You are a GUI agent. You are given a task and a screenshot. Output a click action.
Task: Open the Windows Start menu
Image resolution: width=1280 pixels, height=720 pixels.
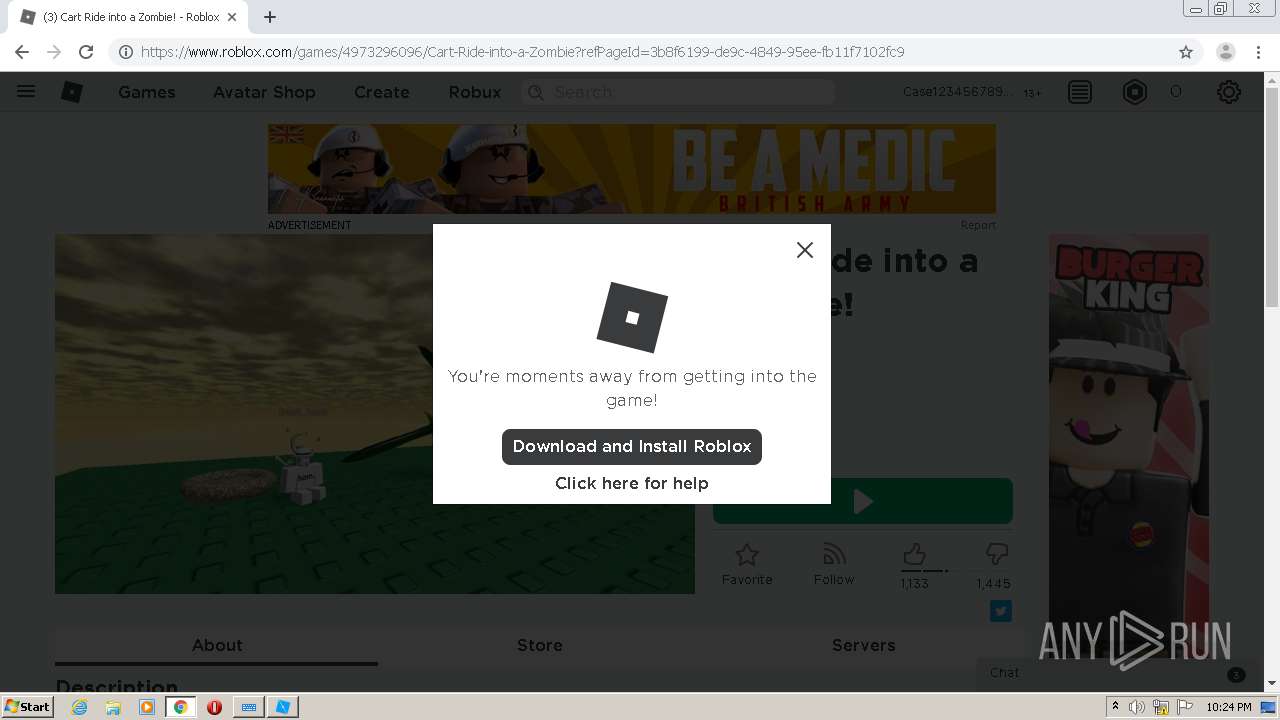pyautogui.click(x=28, y=707)
